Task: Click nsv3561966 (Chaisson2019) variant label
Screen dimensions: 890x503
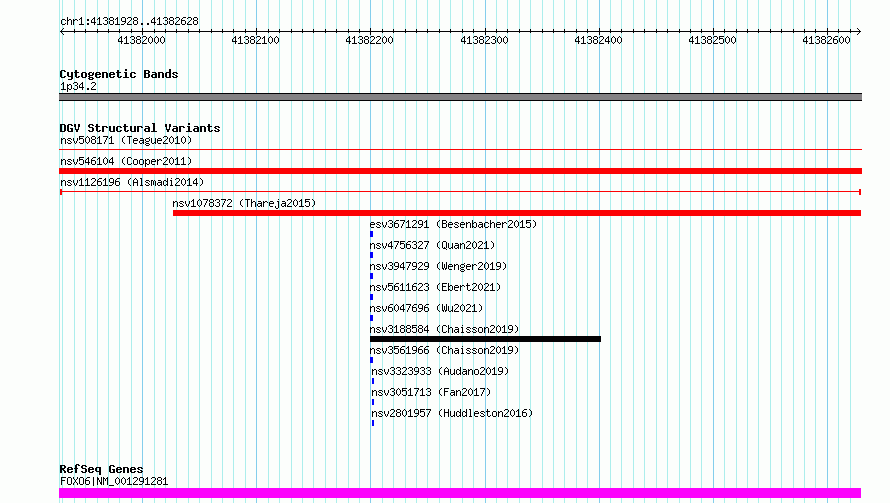Action: click(444, 350)
